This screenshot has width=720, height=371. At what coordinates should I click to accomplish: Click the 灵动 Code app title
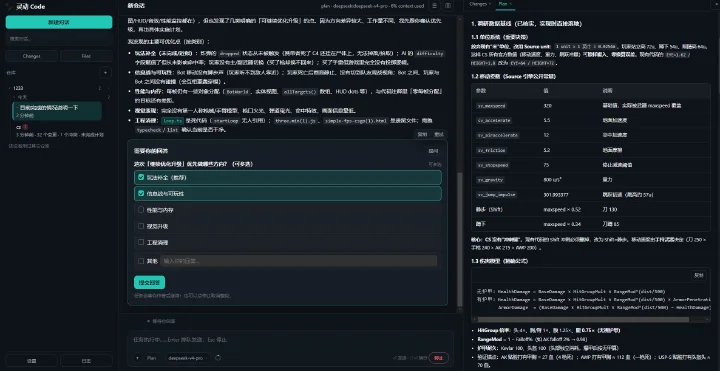pyautogui.click(x=30, y=6)
